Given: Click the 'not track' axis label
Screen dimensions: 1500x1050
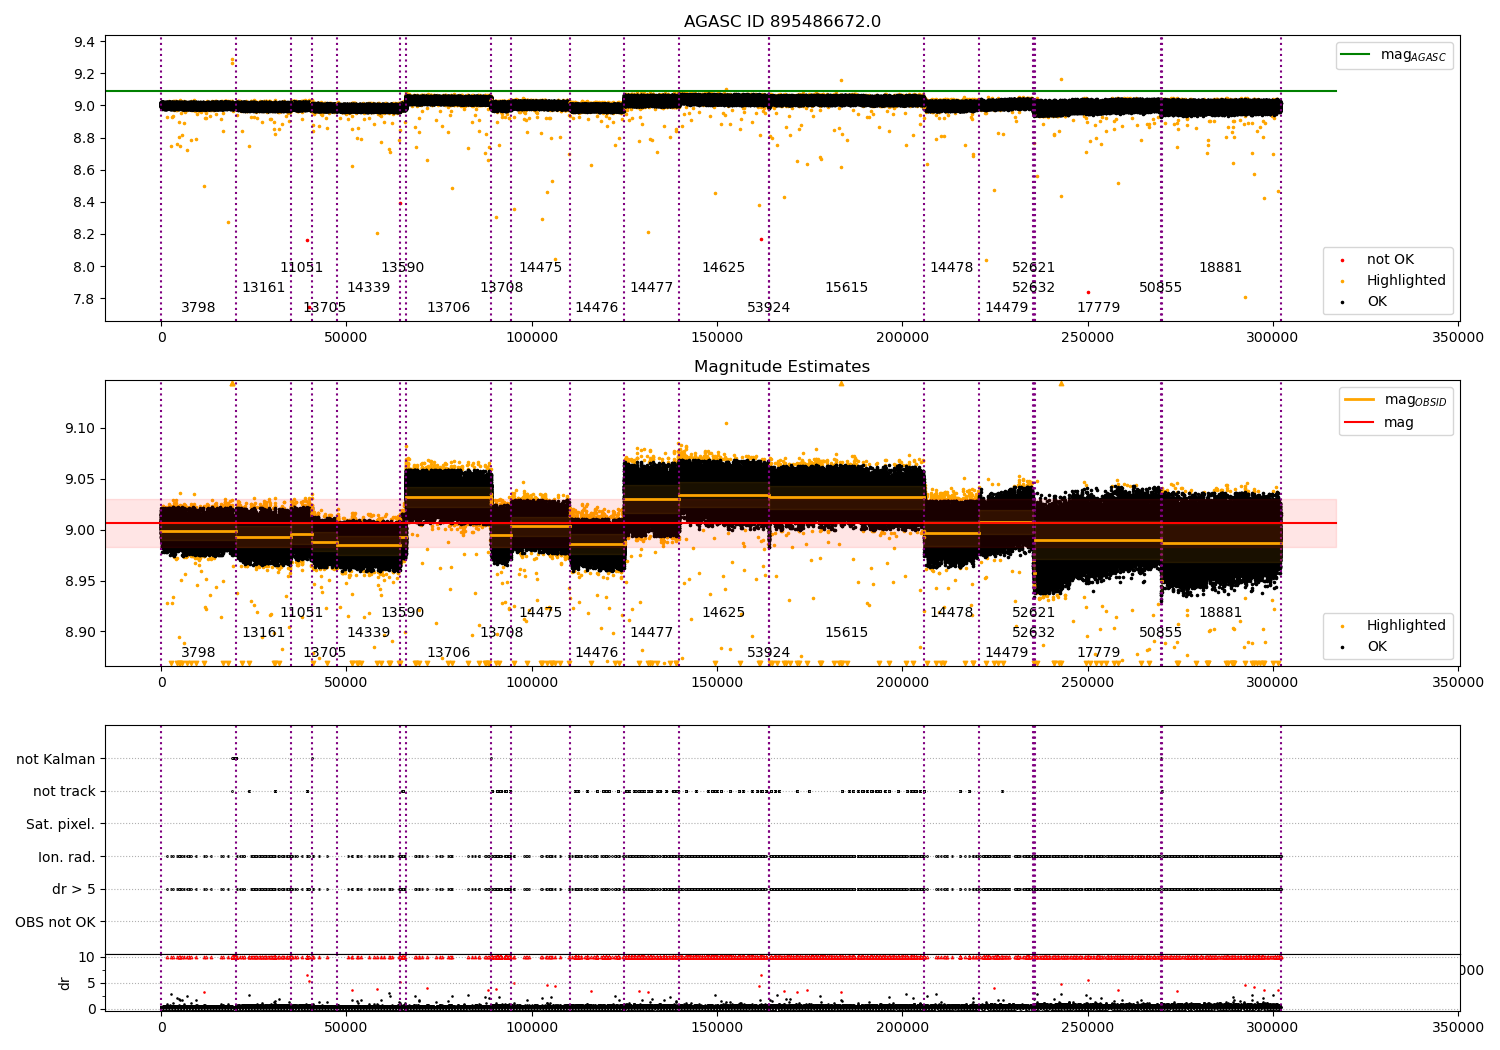Looking at the screenshot, I should 64,791.
